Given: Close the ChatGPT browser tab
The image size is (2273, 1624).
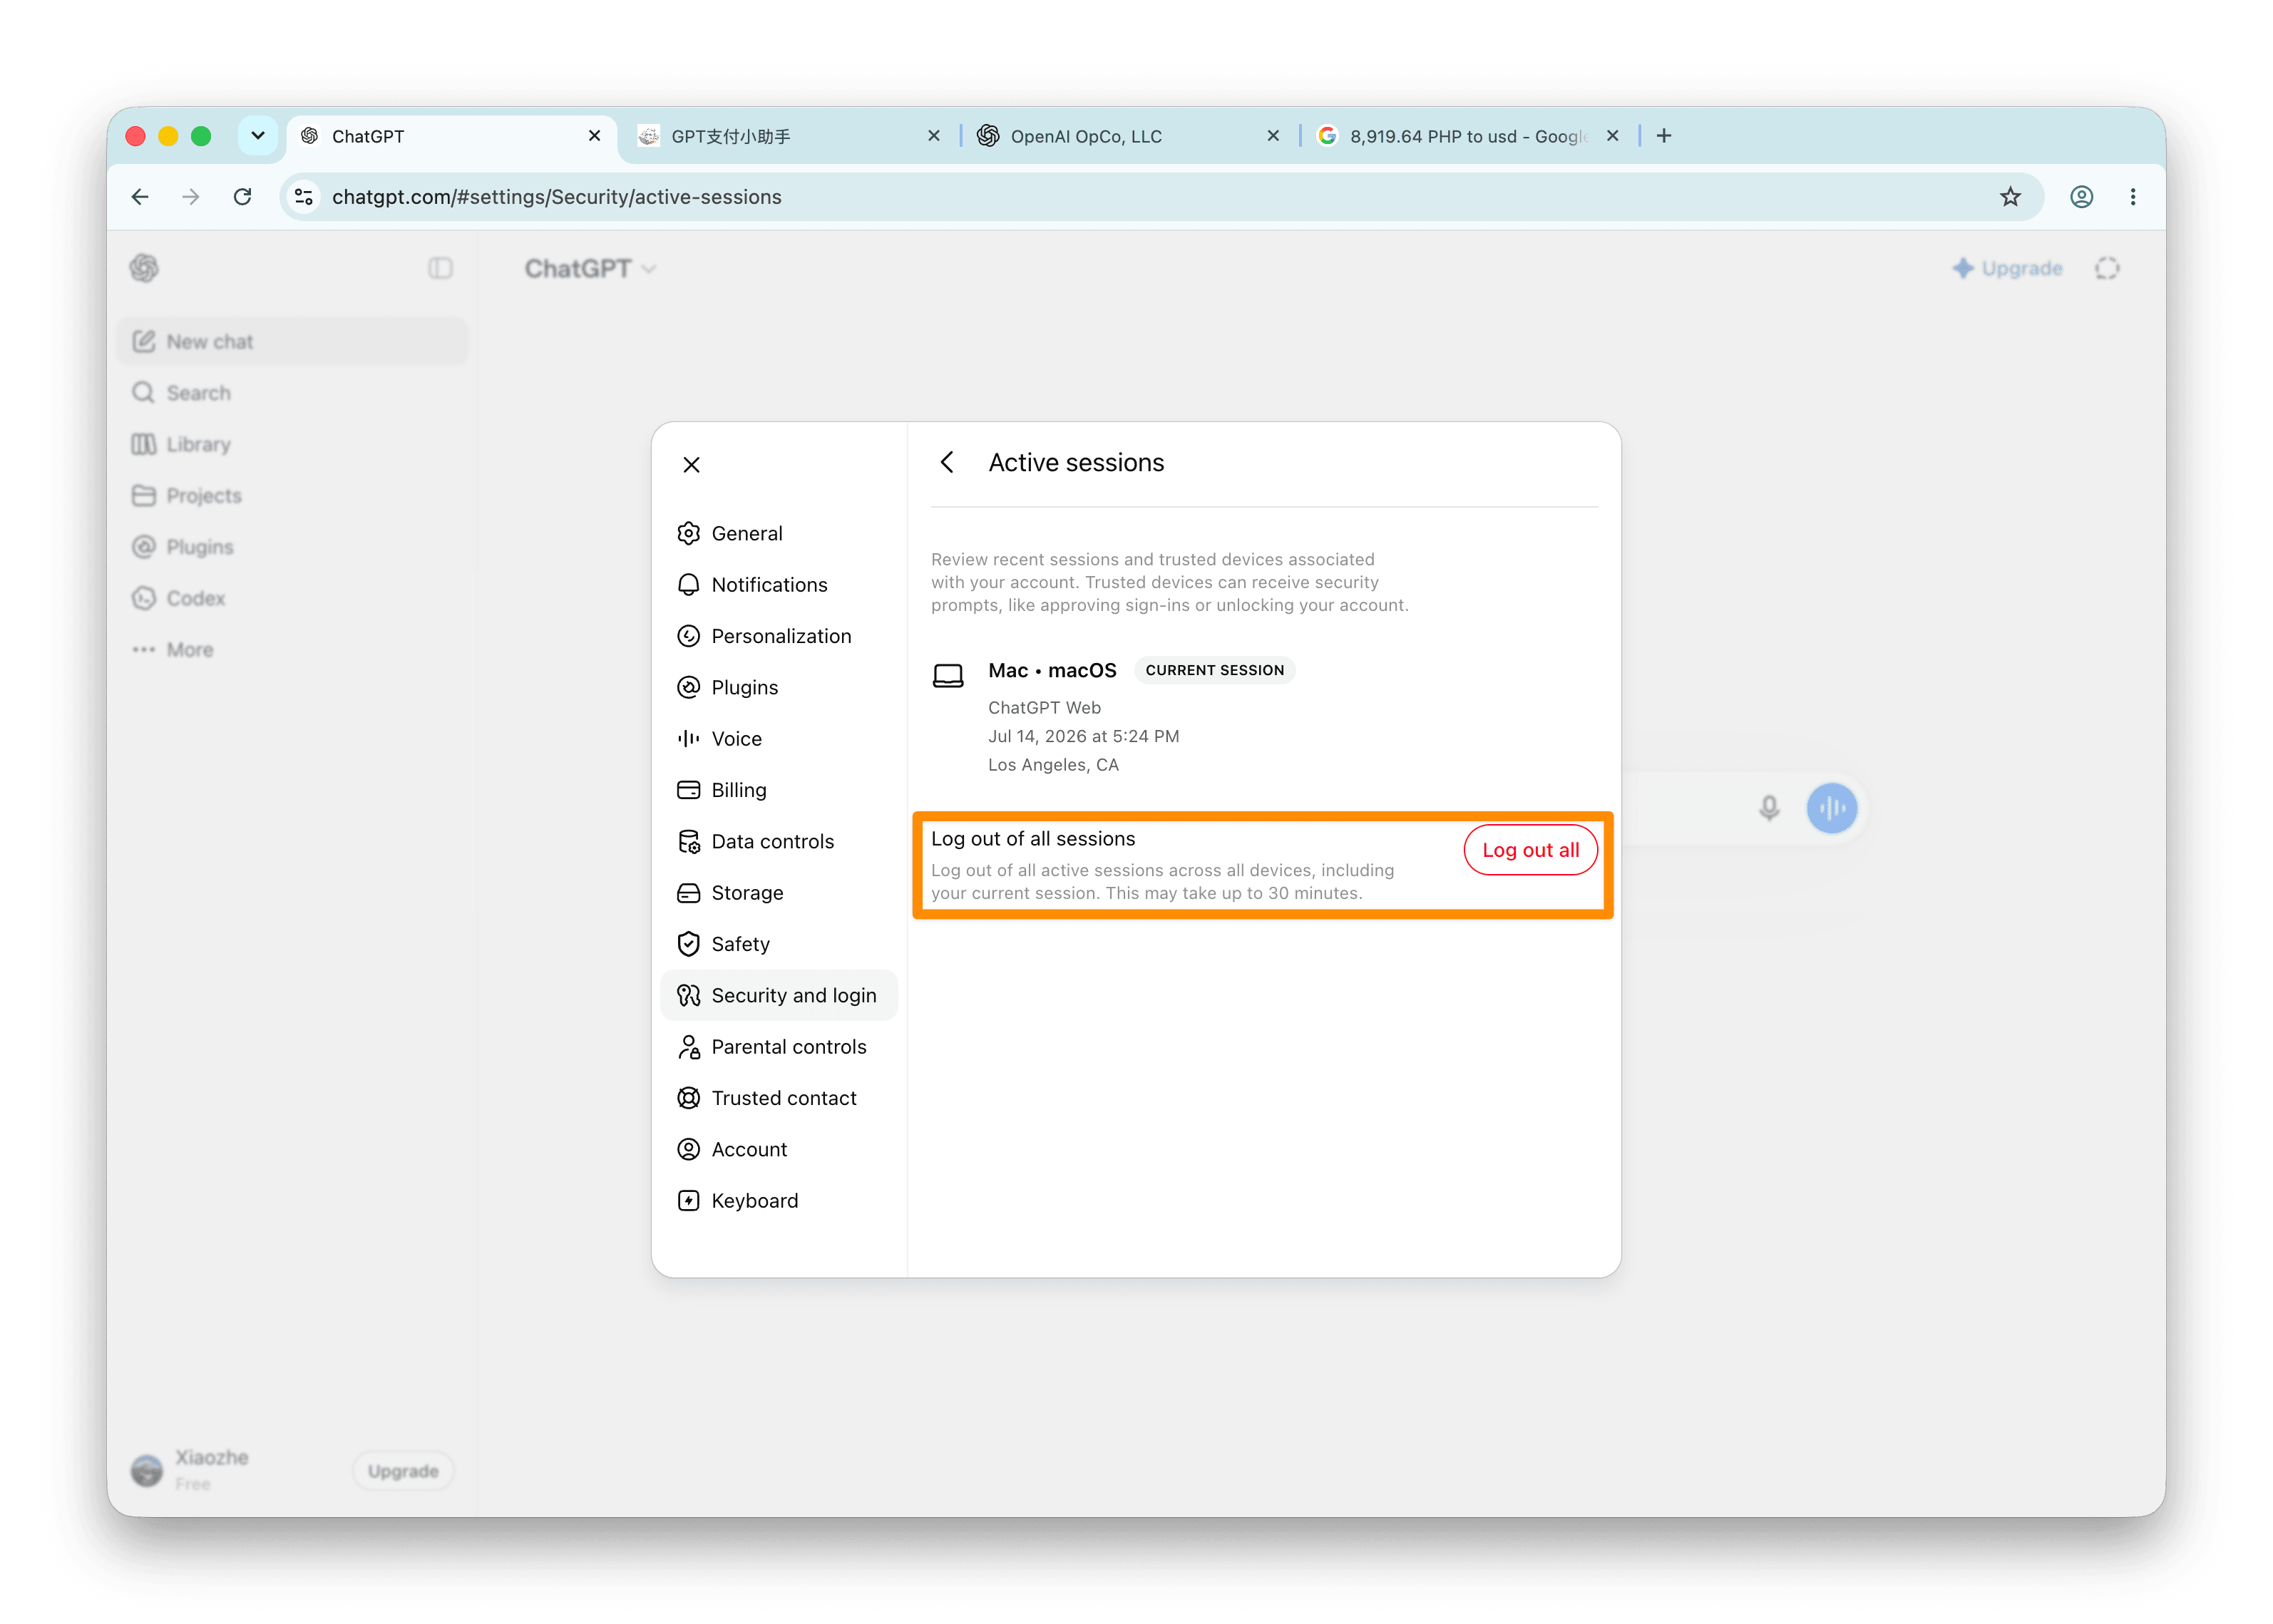Looking at the screenshot, I should pyautogui.click(x=595, y=136).
